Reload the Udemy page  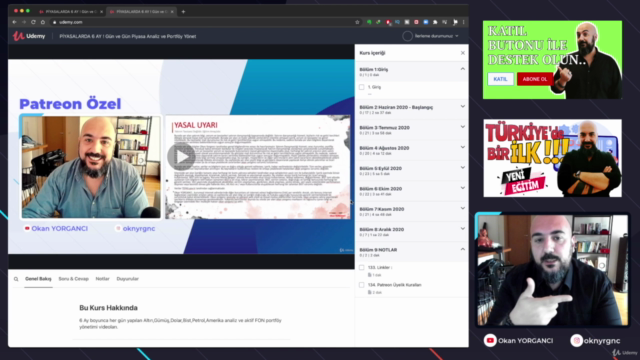[x=33, y=22]
